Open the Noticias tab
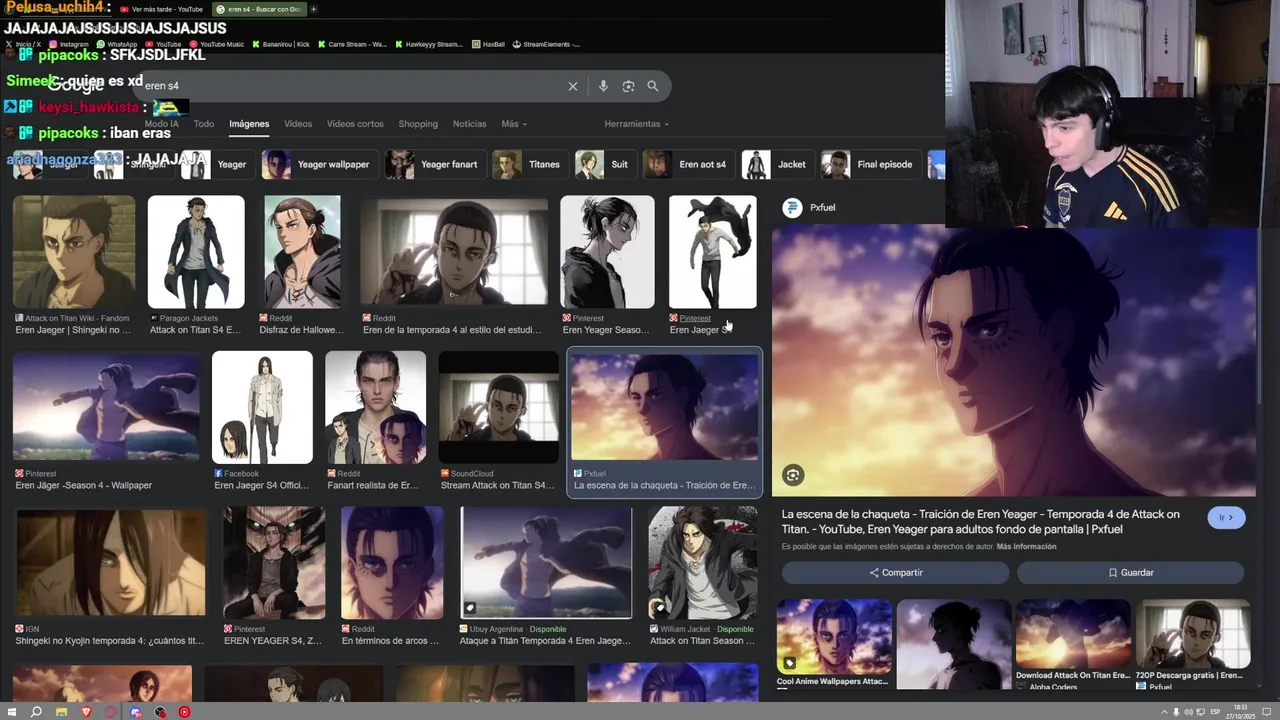 coord(469,124)
